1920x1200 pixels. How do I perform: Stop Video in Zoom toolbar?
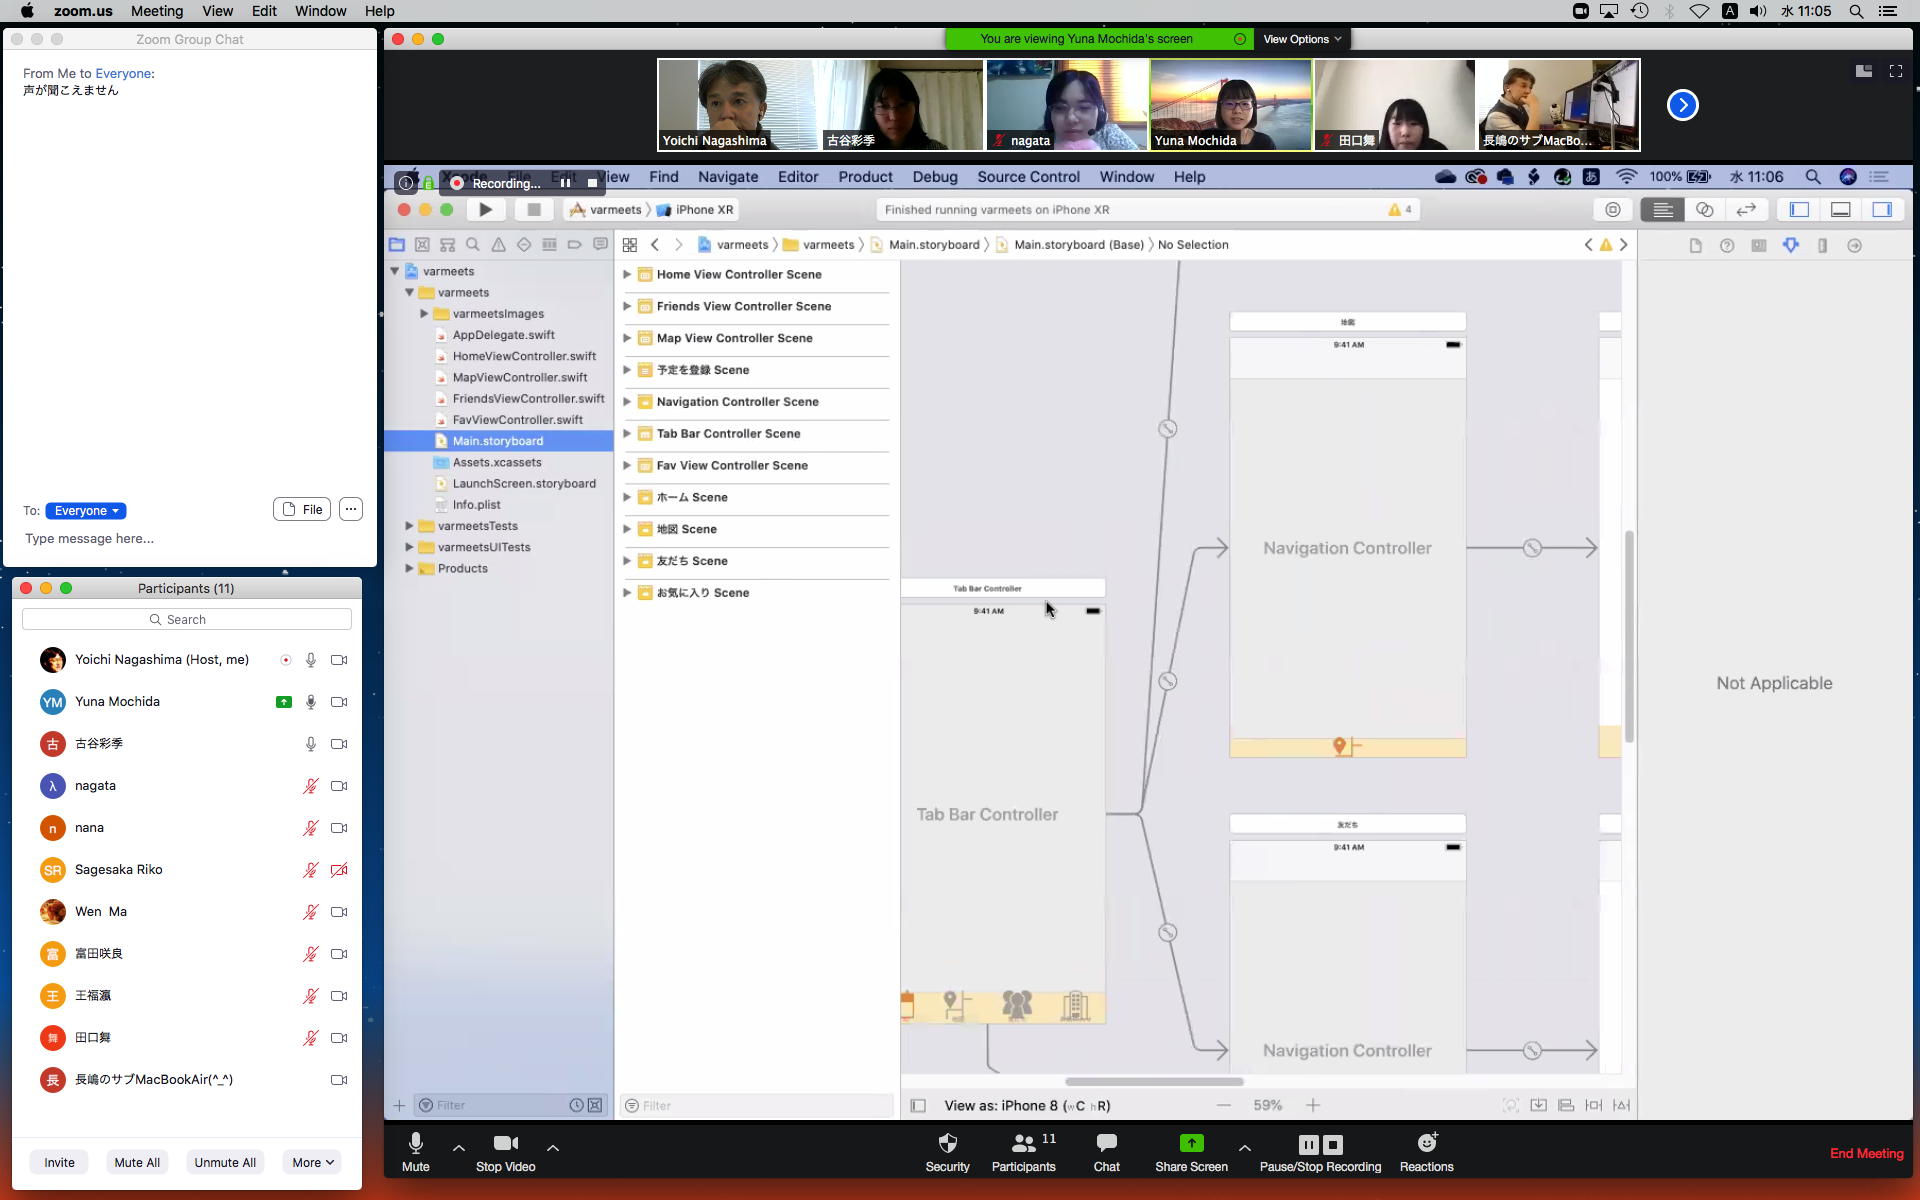(x=505, y=1143)
